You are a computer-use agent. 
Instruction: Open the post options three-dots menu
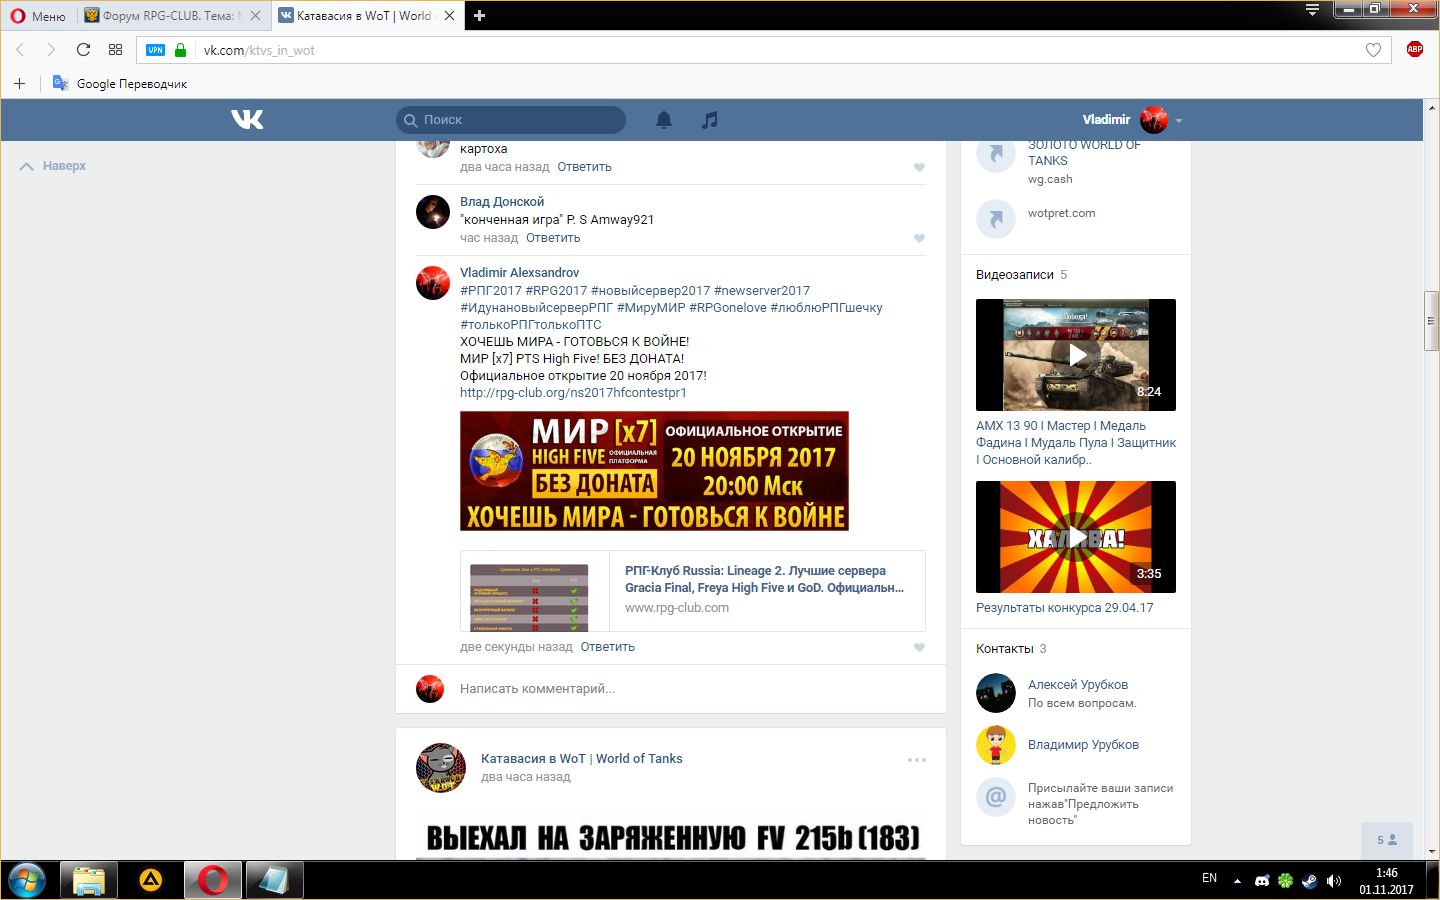point(916,760)
